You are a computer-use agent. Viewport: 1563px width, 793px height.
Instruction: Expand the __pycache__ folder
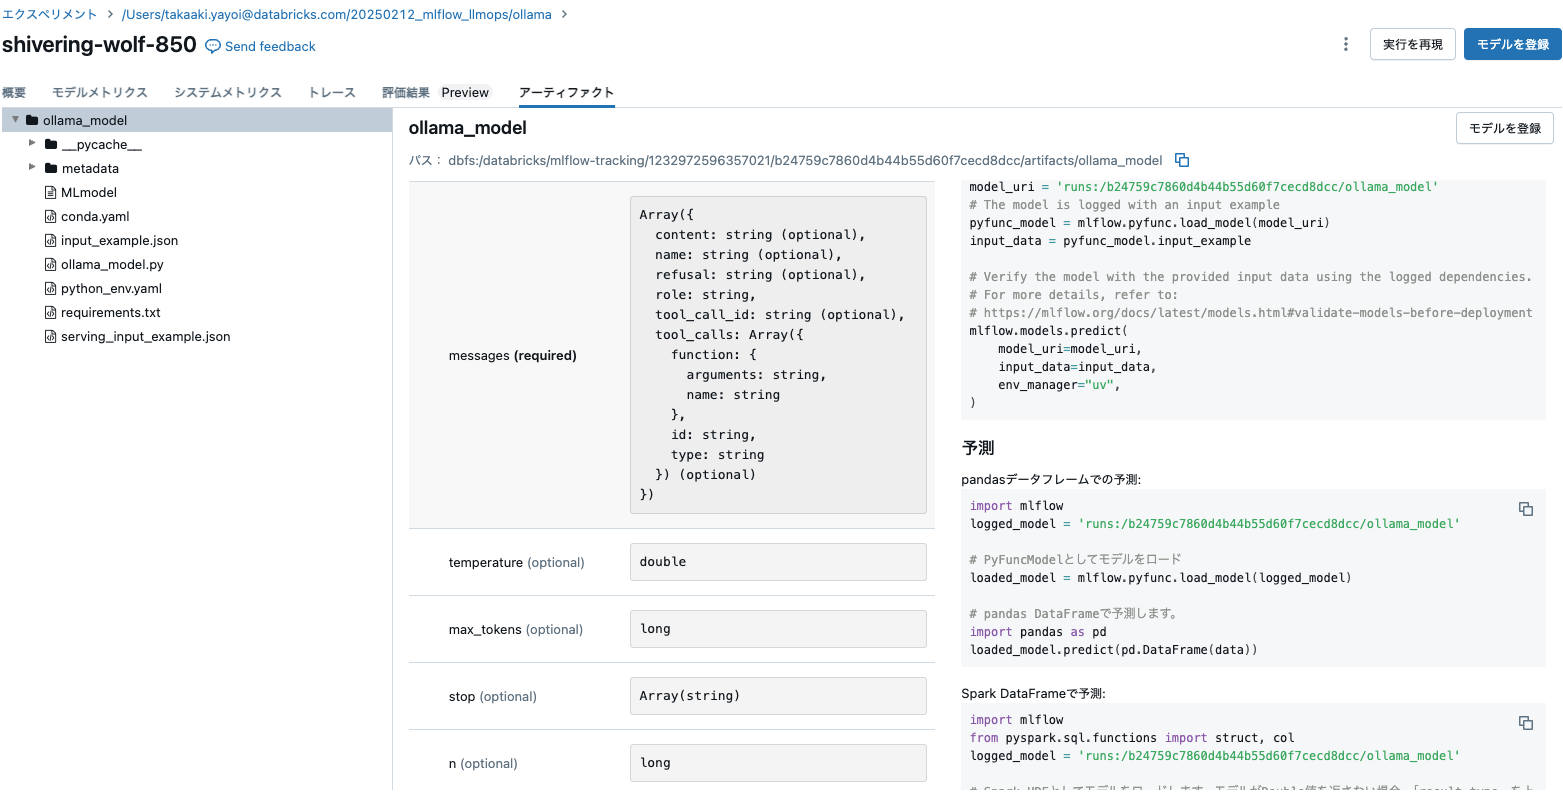[x=33, y=144]
